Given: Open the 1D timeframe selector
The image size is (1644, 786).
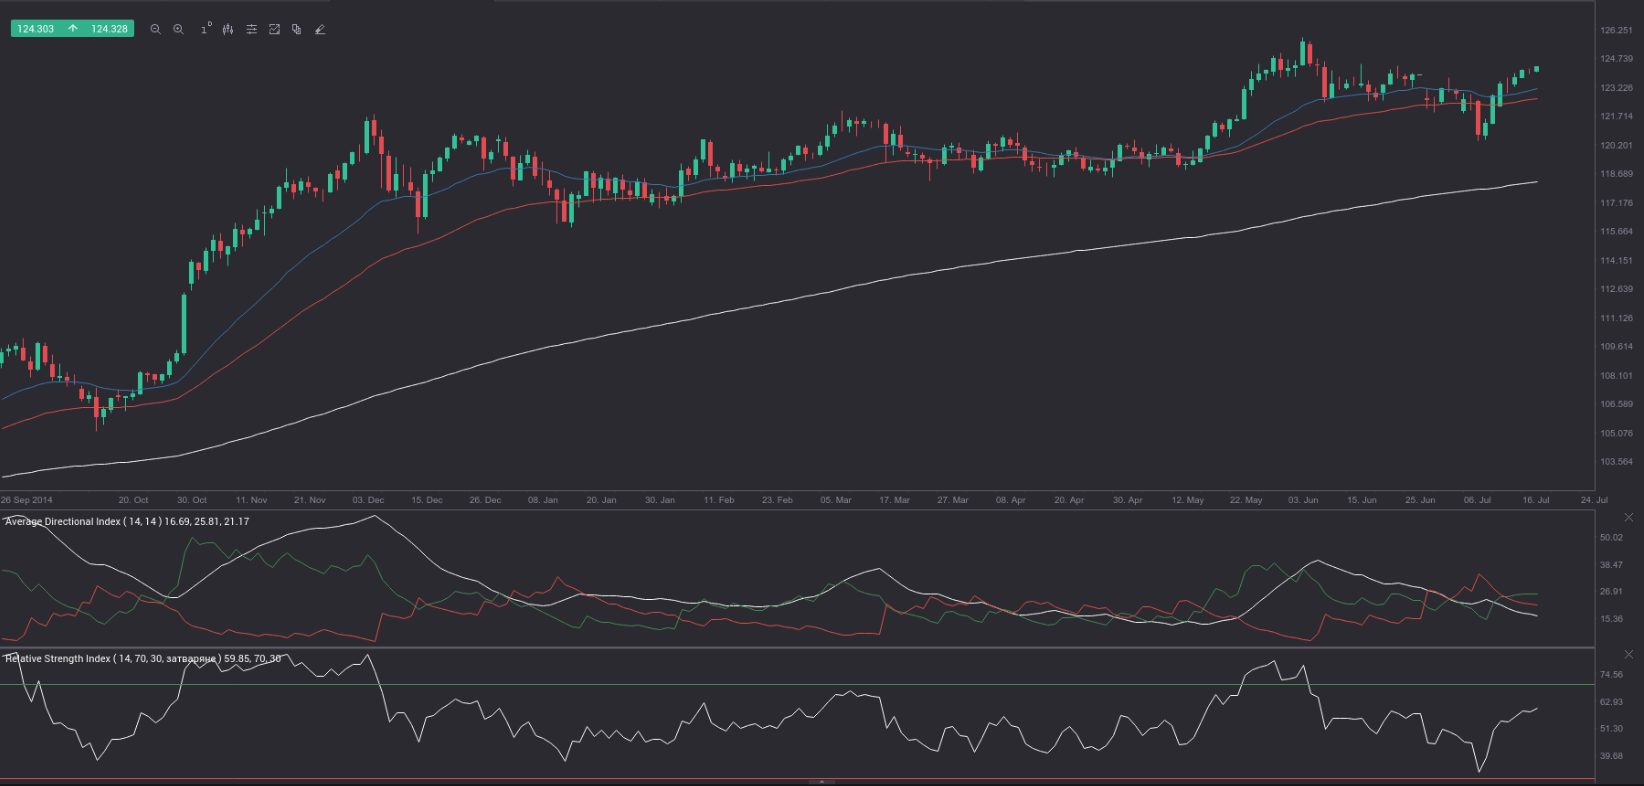Looking at the screenshot, I should (205, 29).
